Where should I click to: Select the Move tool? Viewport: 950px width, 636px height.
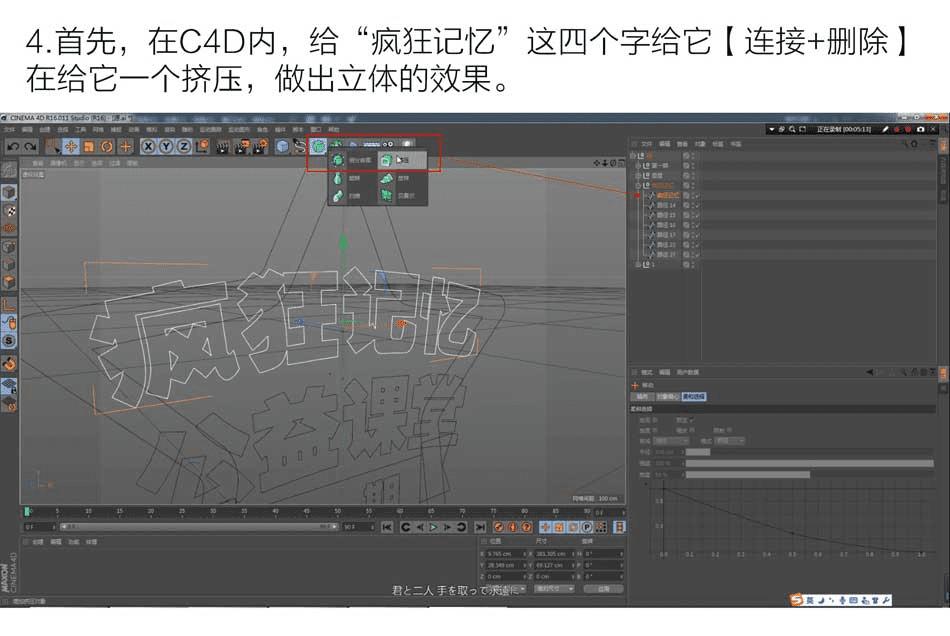point(71,147)
